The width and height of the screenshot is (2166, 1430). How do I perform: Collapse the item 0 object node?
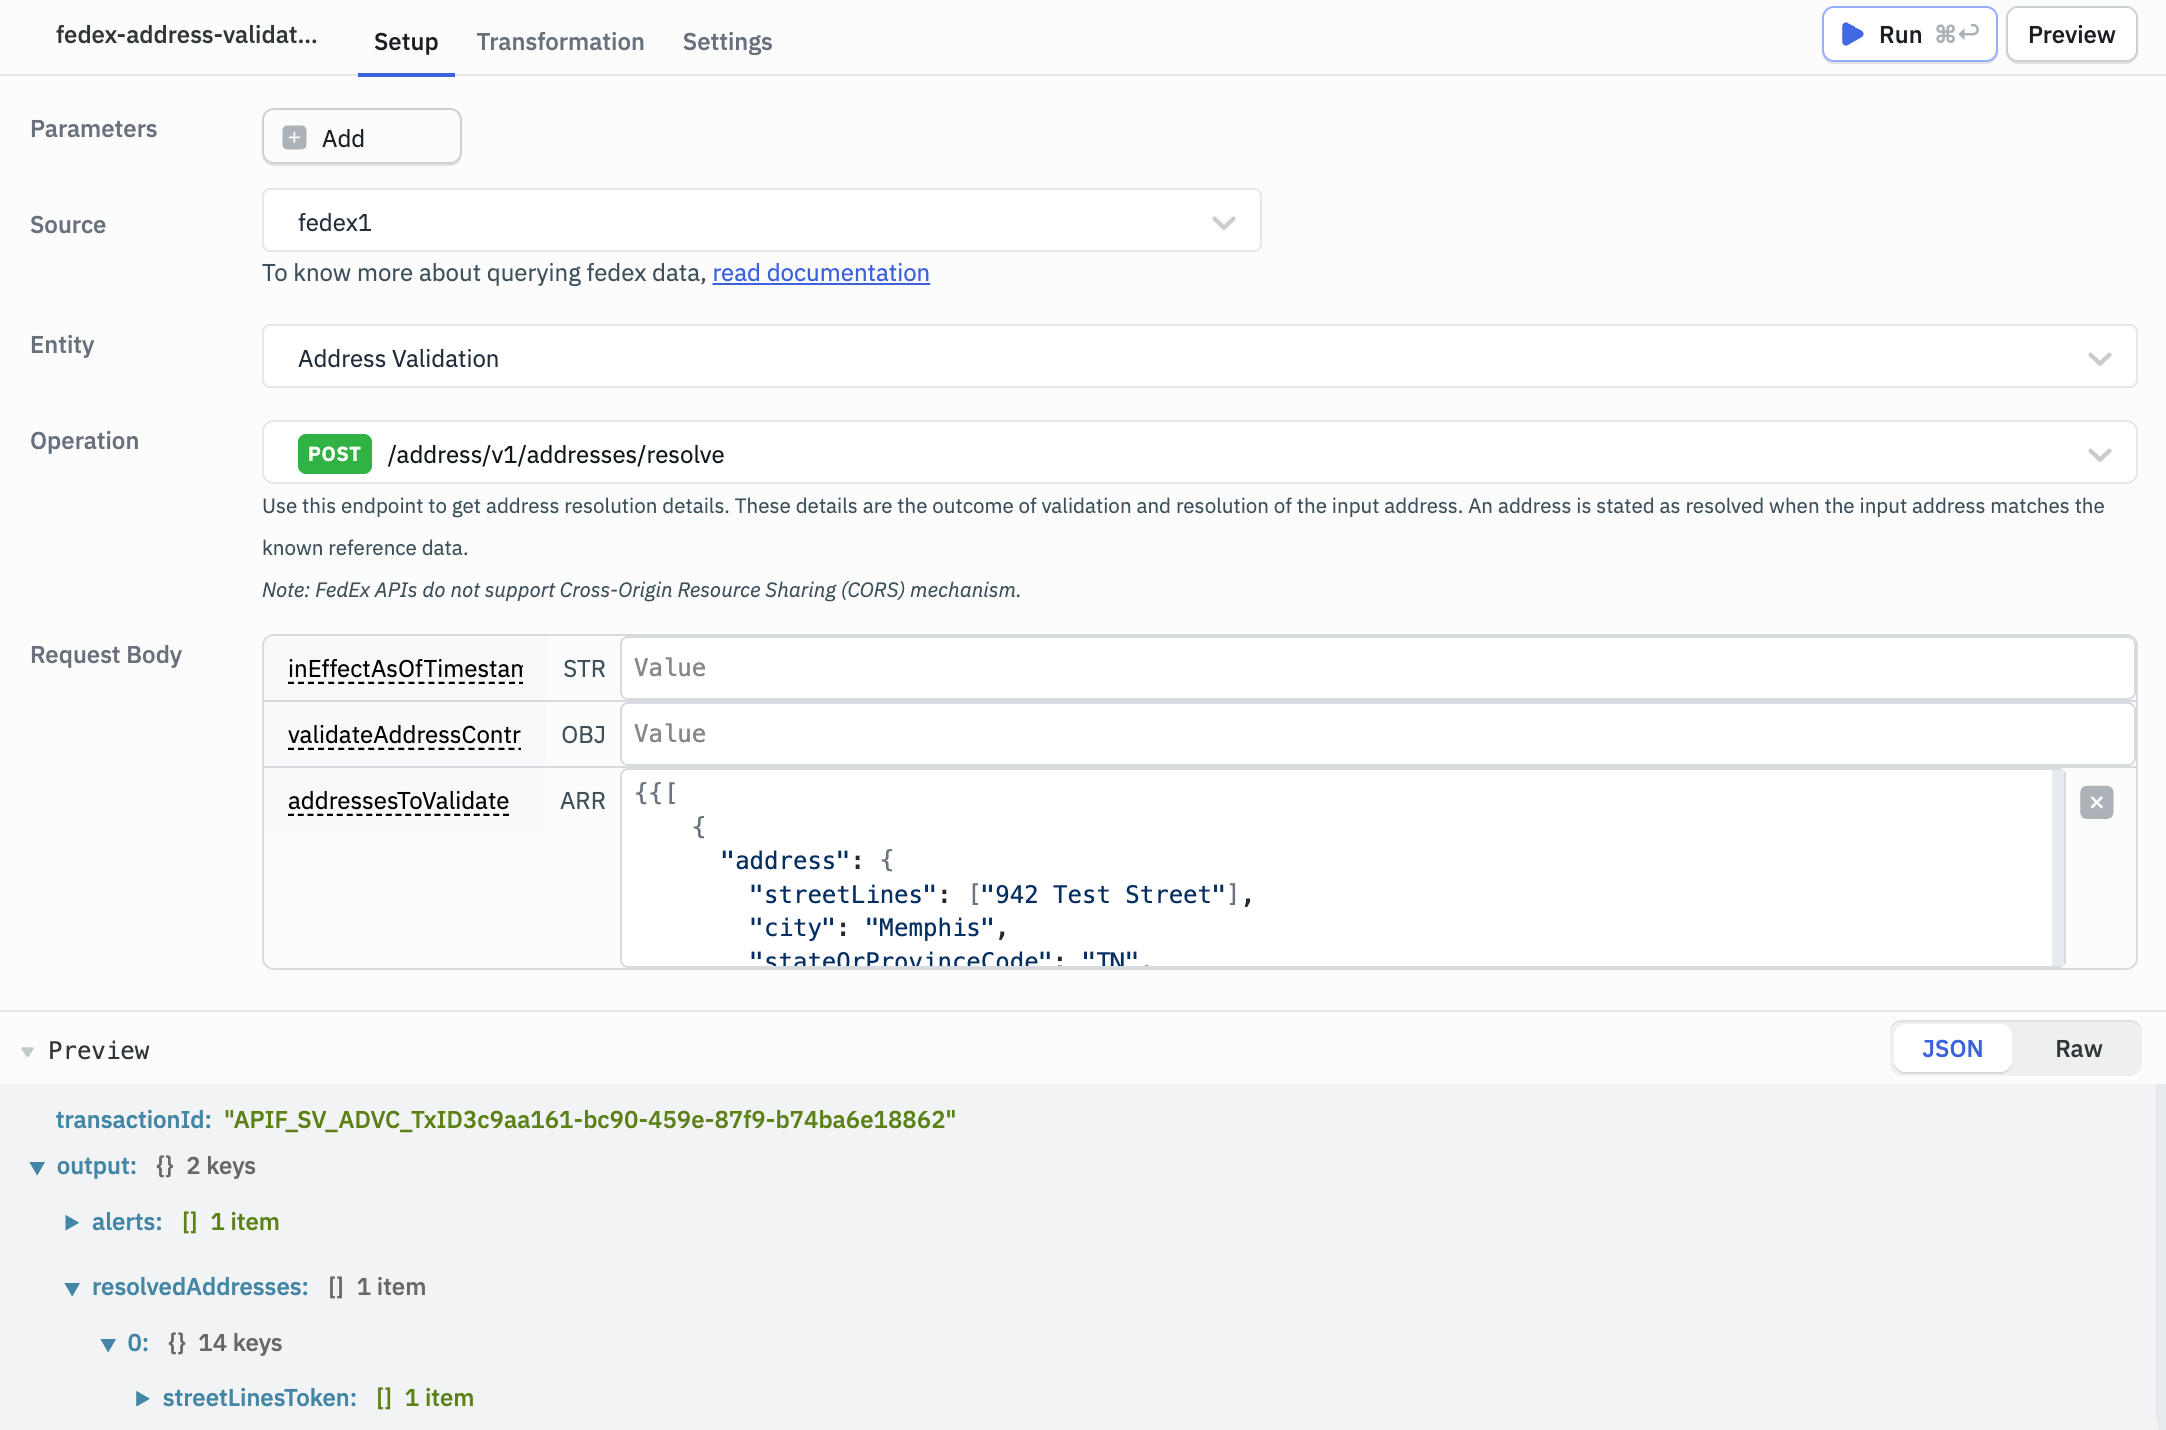[x=108, y=1344]
